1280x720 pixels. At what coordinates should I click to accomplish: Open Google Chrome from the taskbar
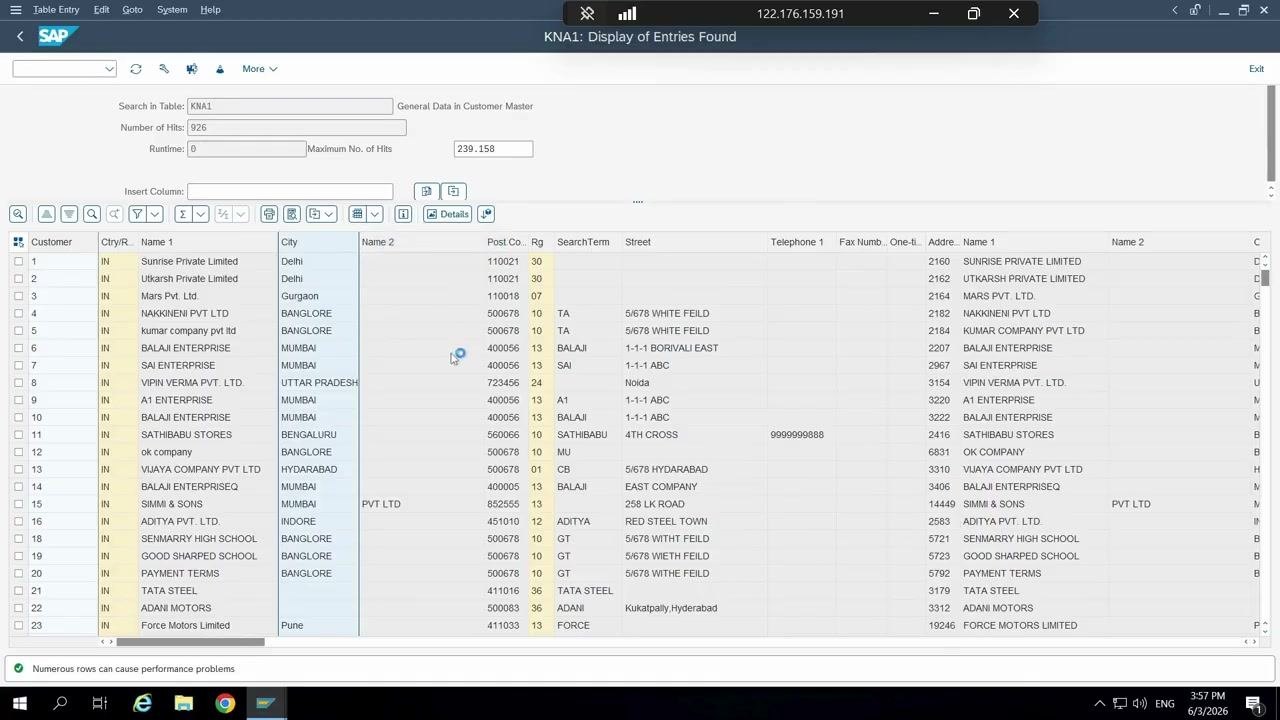click(225, 704)
